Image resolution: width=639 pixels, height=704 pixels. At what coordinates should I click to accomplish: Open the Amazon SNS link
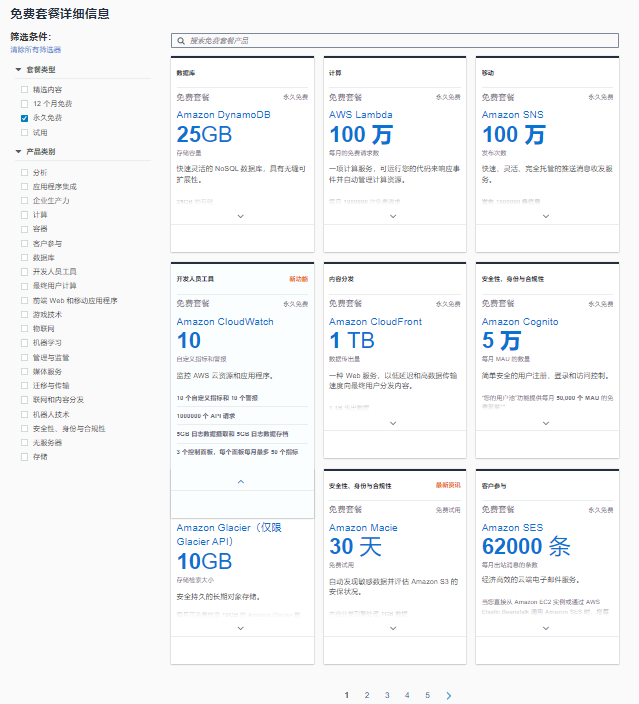512,115
